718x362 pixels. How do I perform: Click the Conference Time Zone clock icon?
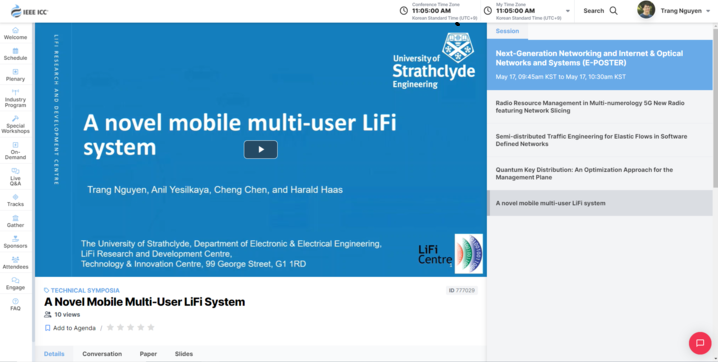tap(403, 11)
